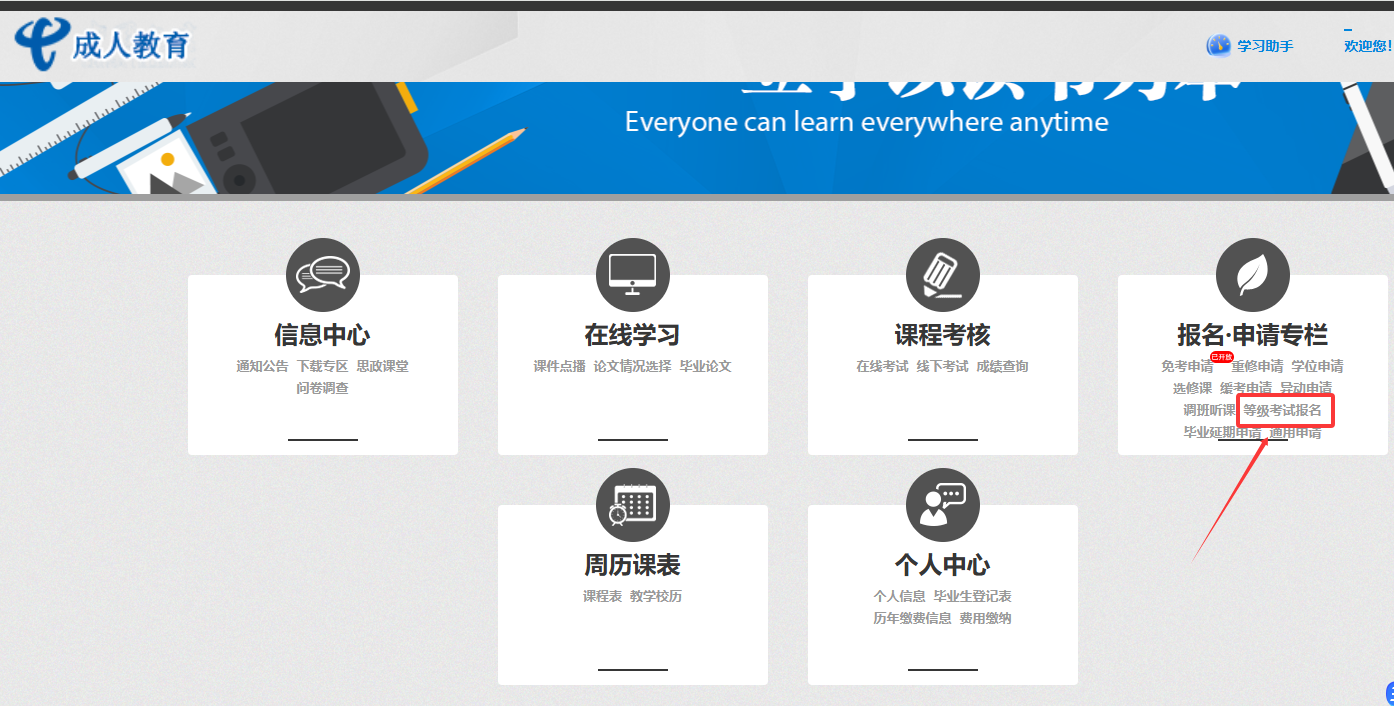
Task: Select 在线考试 under 课程考核
Action: [x=882, y=366]
